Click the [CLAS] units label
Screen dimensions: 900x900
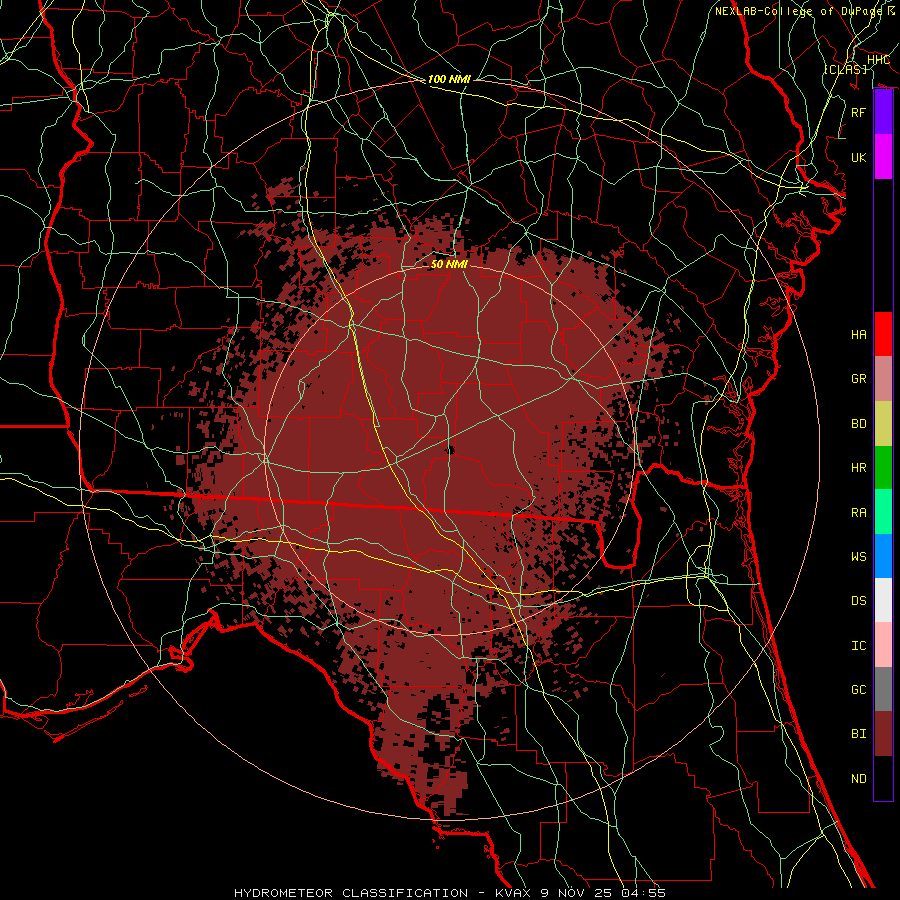point(845,69)
